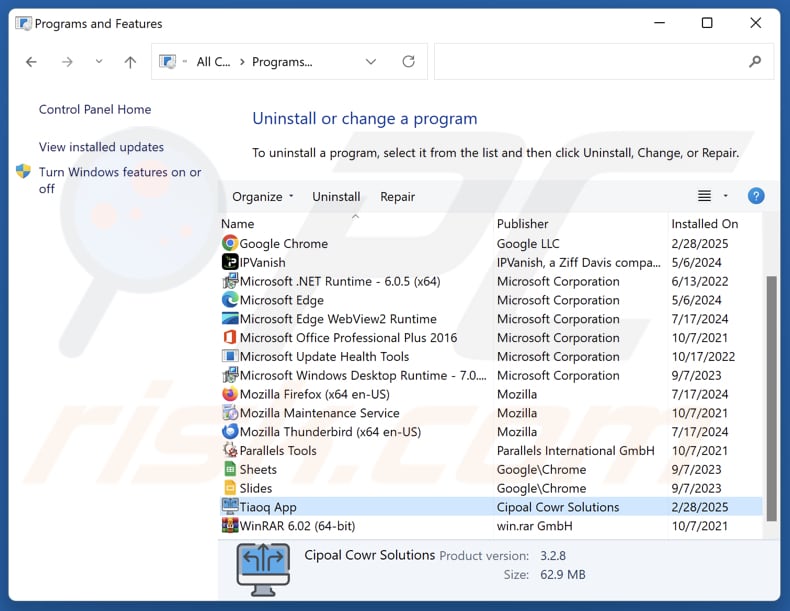Click Google LLC publisher cell
Image resolution: width=790 pixels, height=611 pixels.
pos(528,243)
